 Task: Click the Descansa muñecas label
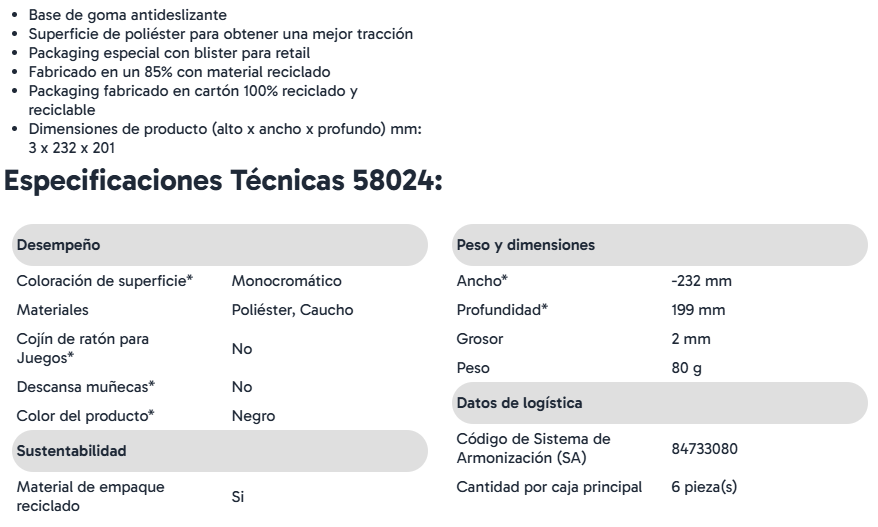point(86,387)
